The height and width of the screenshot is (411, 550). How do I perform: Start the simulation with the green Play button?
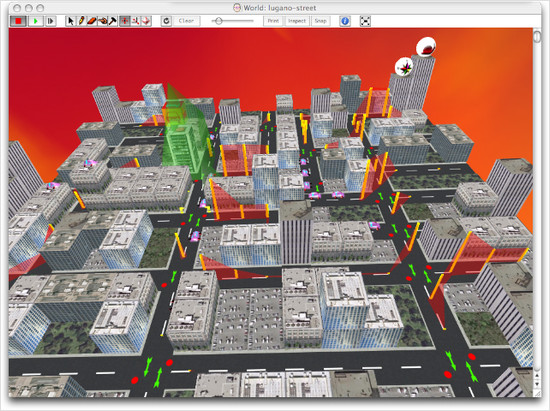[35, 21]
